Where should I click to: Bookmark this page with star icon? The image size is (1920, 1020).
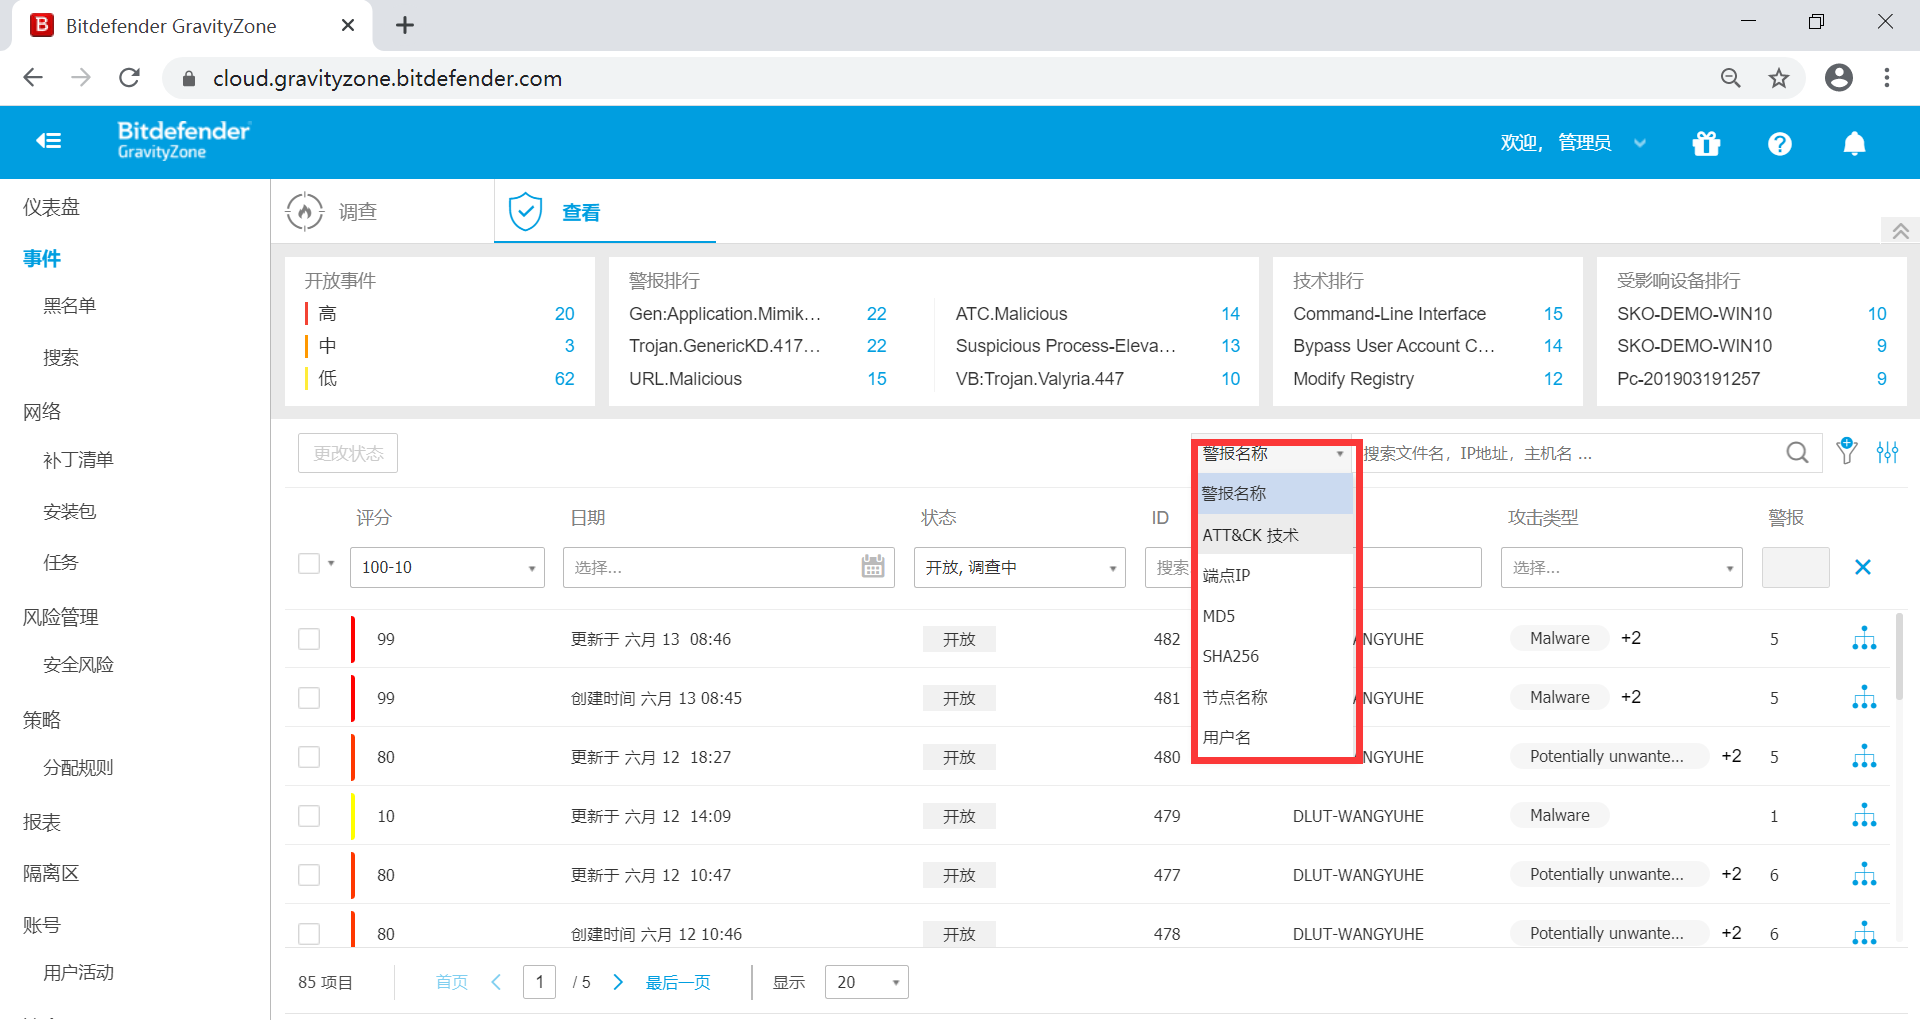point(1779,78)
